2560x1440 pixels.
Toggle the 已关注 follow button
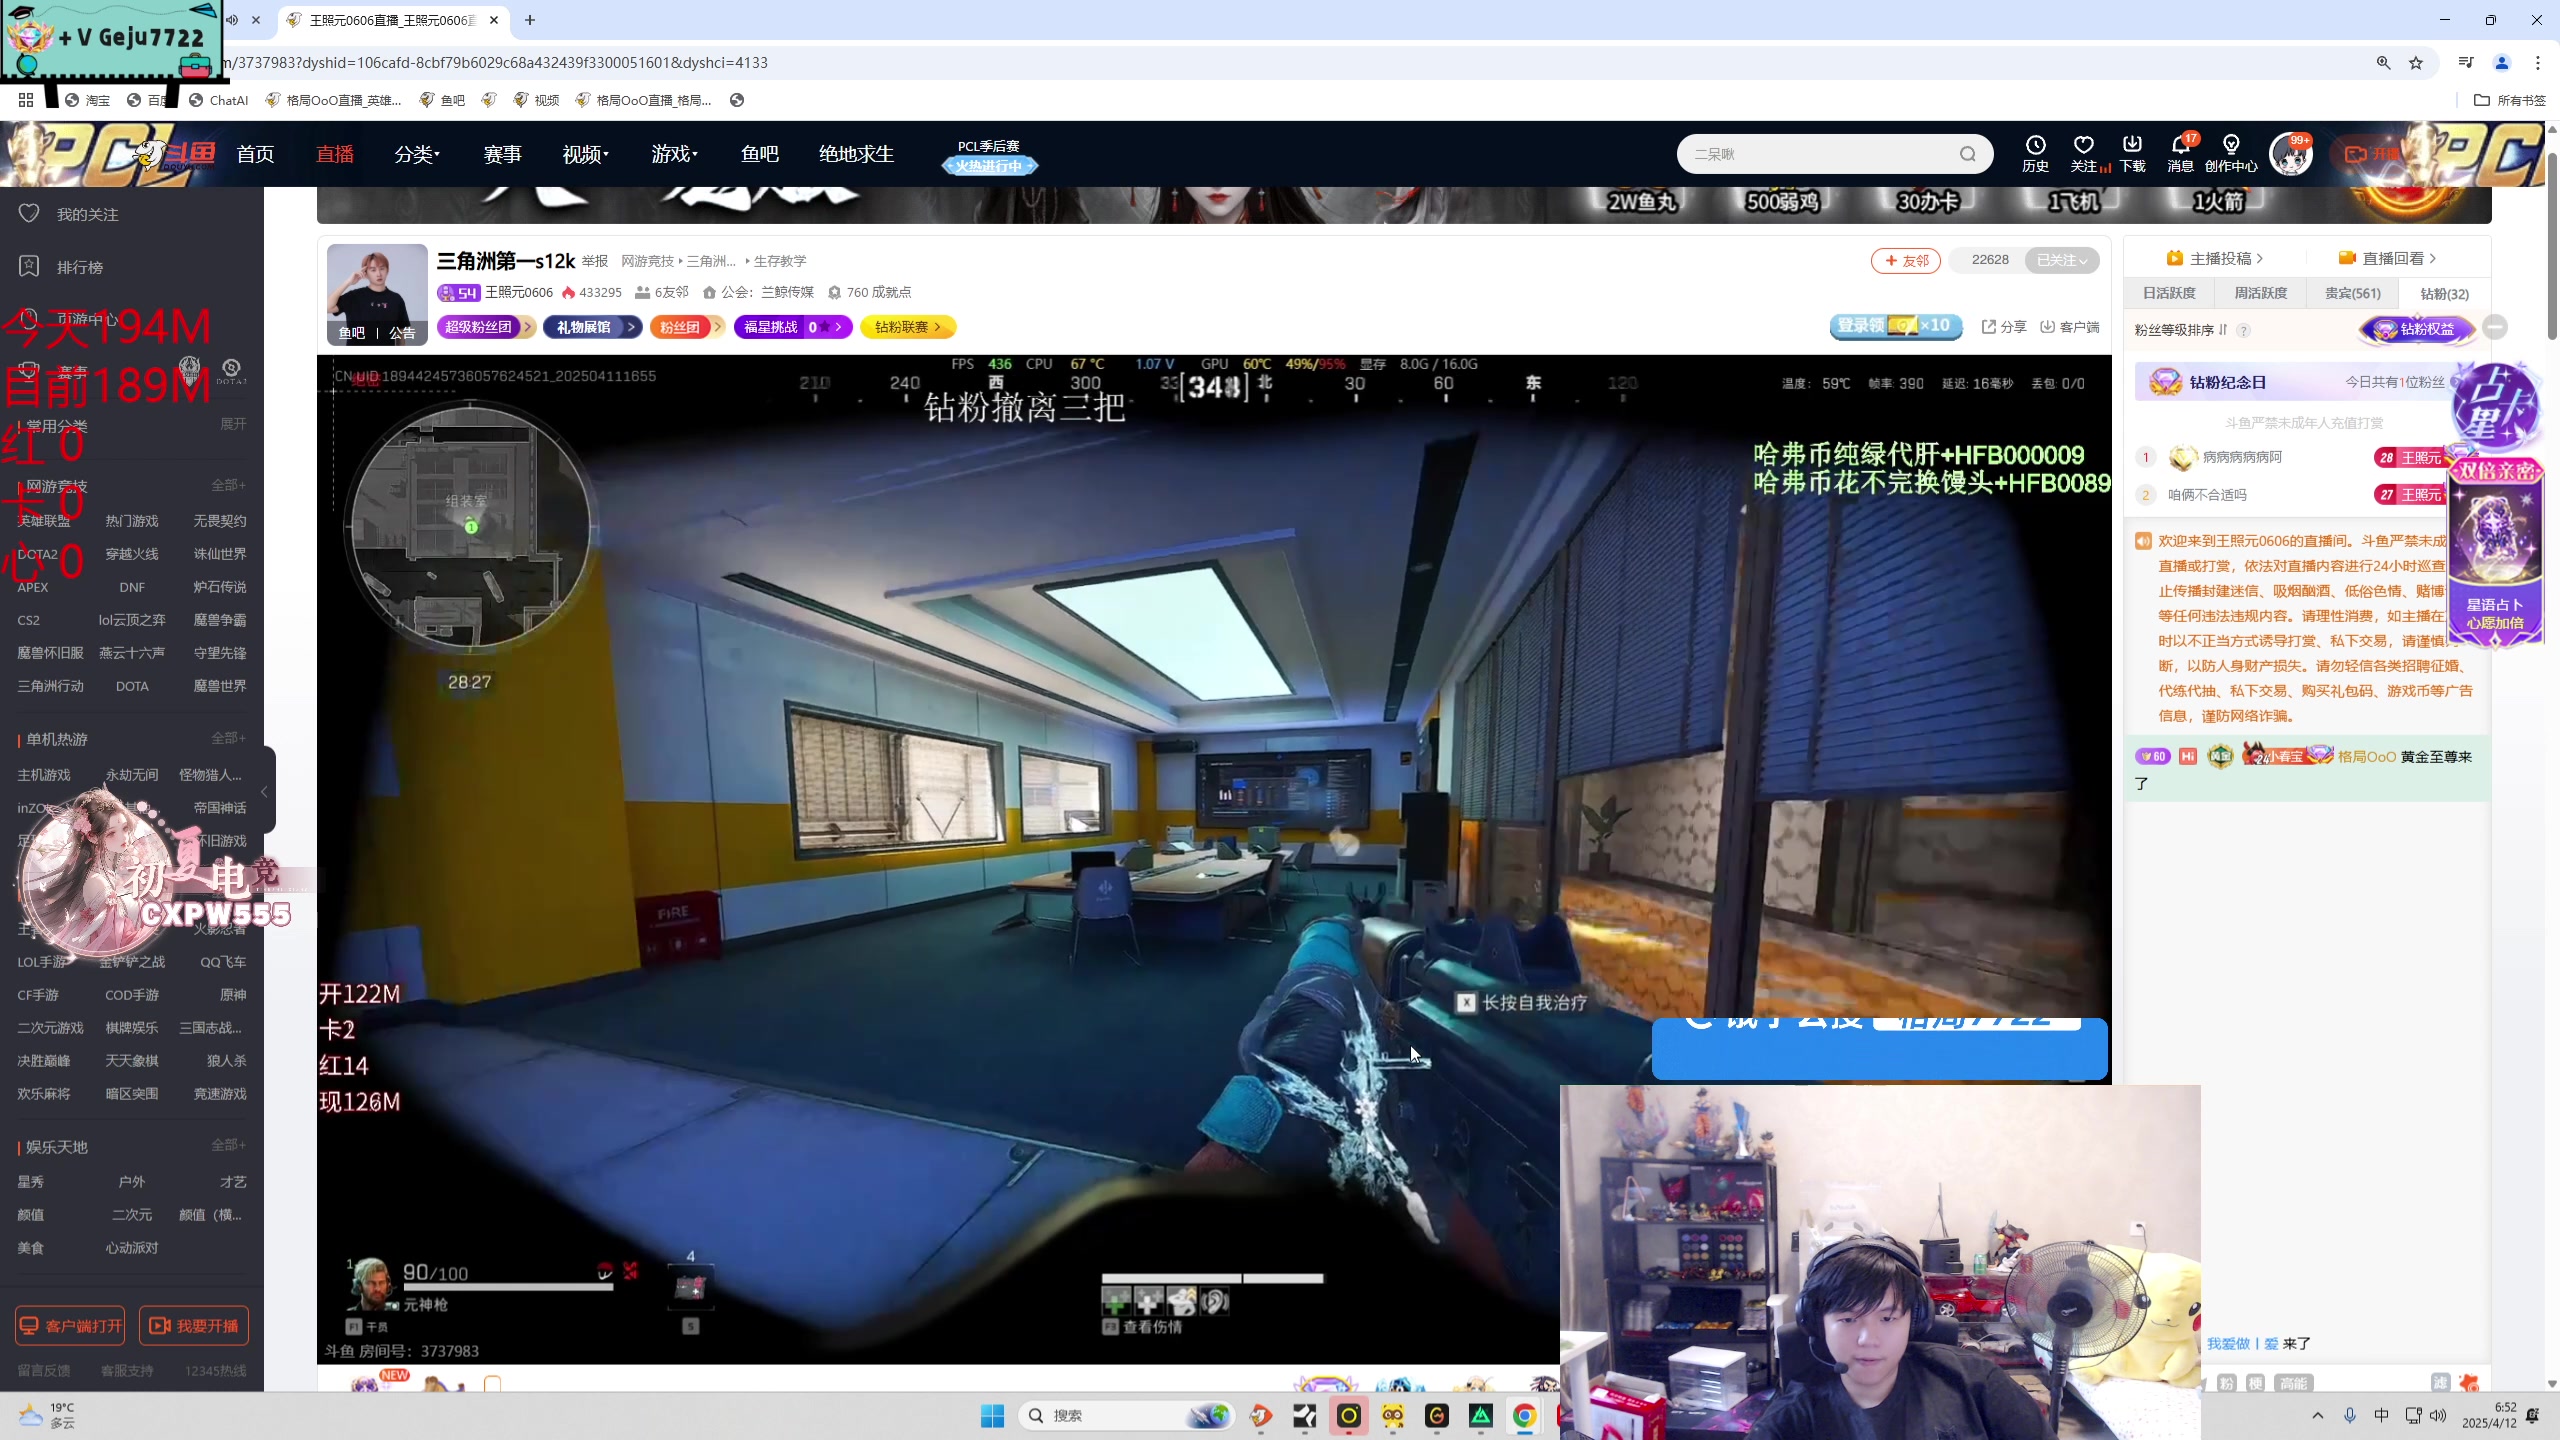(x=2062, y=260)
